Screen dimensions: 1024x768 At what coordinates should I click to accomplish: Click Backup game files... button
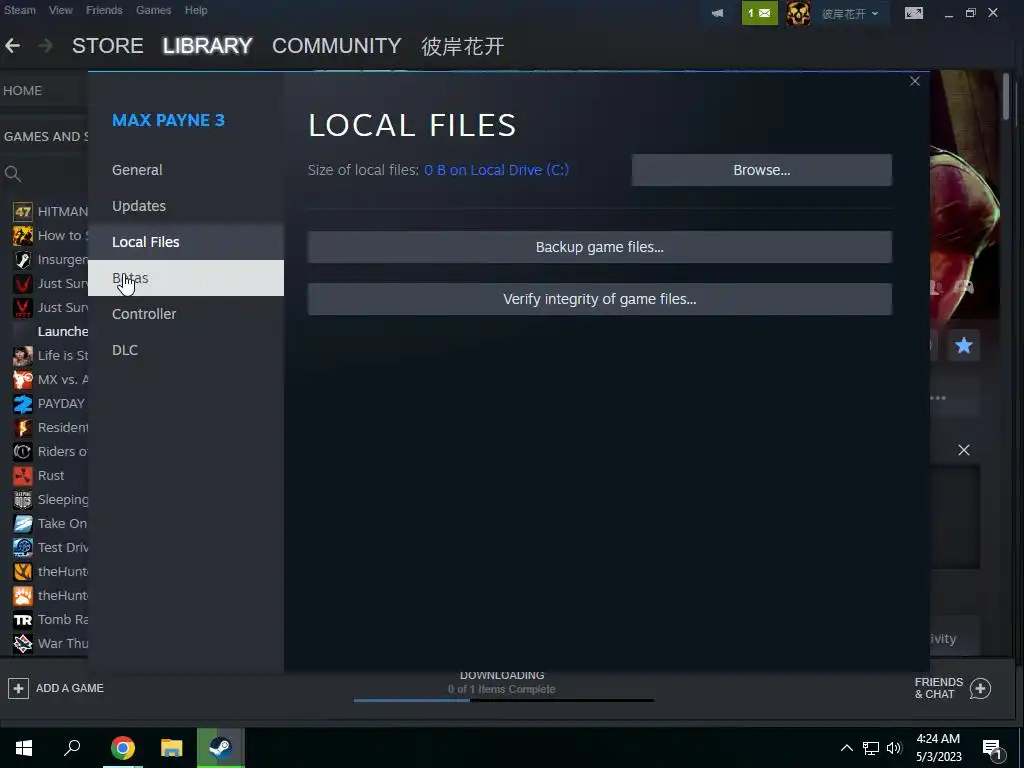tap(600, 247)
